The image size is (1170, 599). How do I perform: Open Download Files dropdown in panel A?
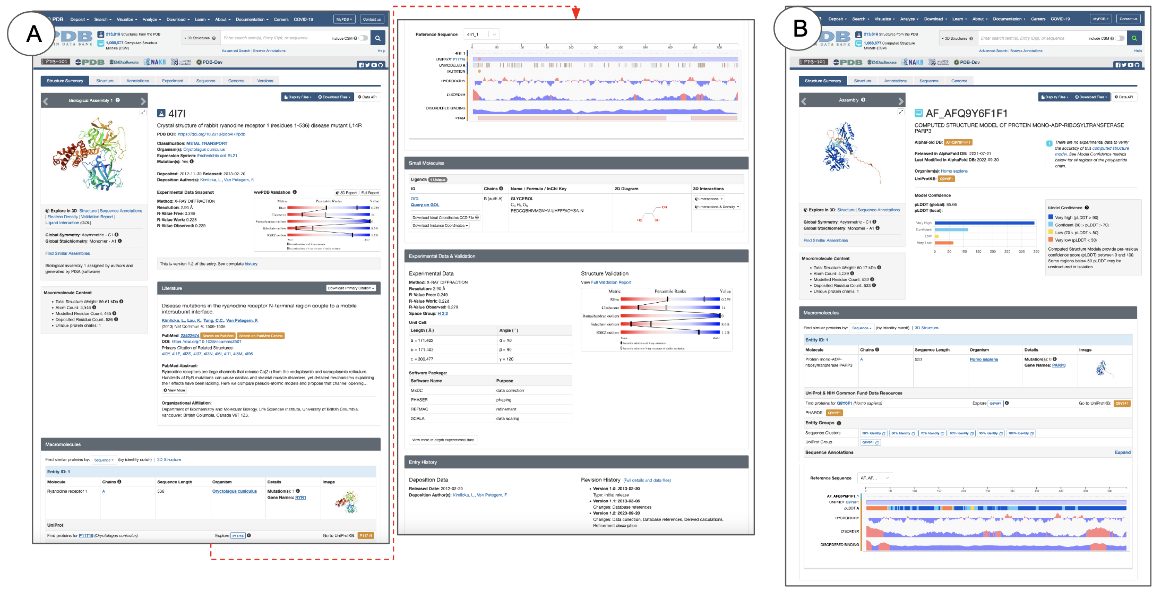[x=334, y=97]
